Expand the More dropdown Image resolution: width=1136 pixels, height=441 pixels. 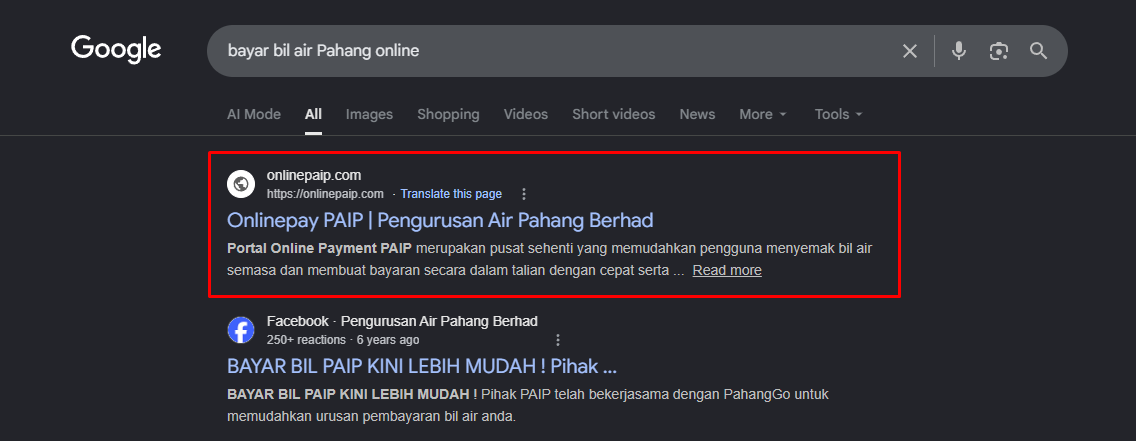(763, 114)
